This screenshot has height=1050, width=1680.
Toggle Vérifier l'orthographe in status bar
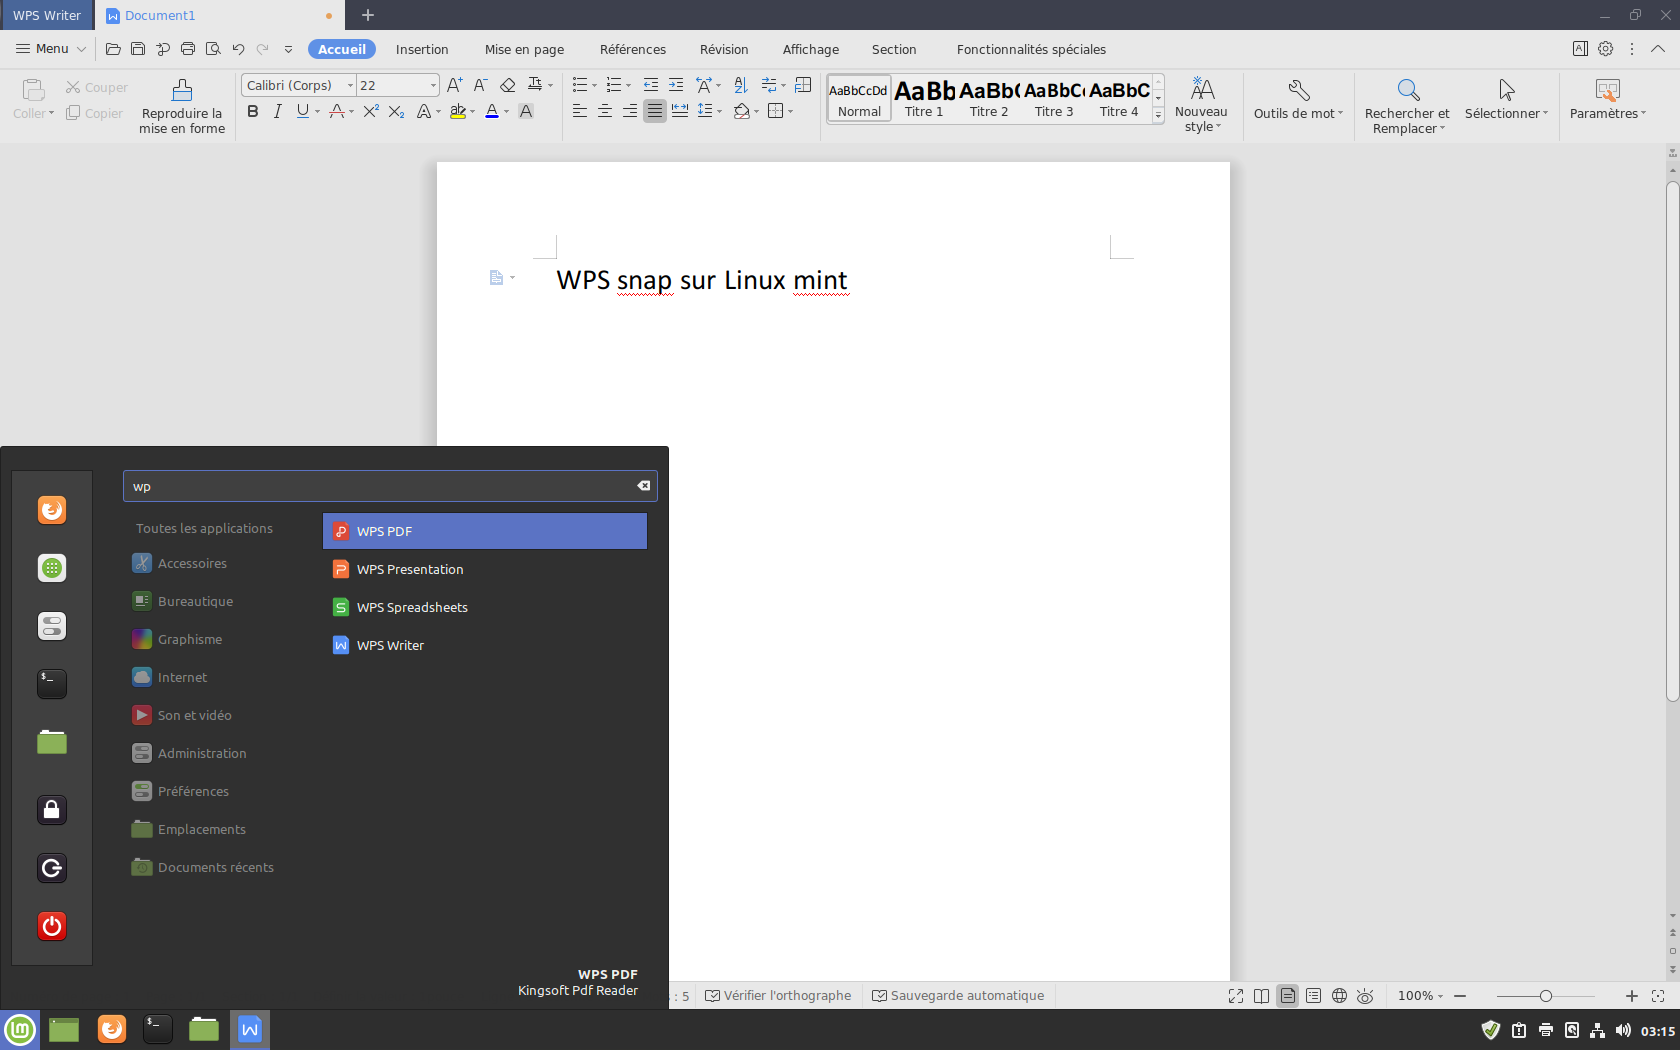(778, 996)
